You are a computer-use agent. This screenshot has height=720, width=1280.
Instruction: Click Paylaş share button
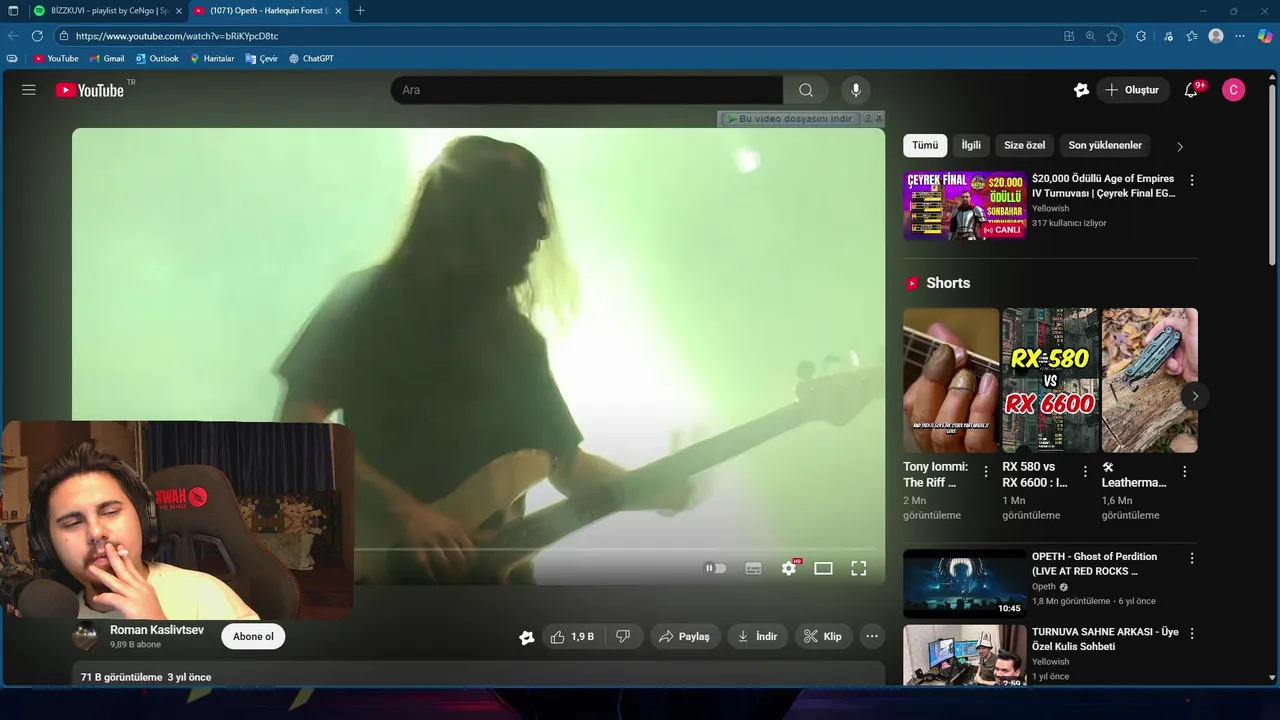pyautogui.click(x=685, y=637)
